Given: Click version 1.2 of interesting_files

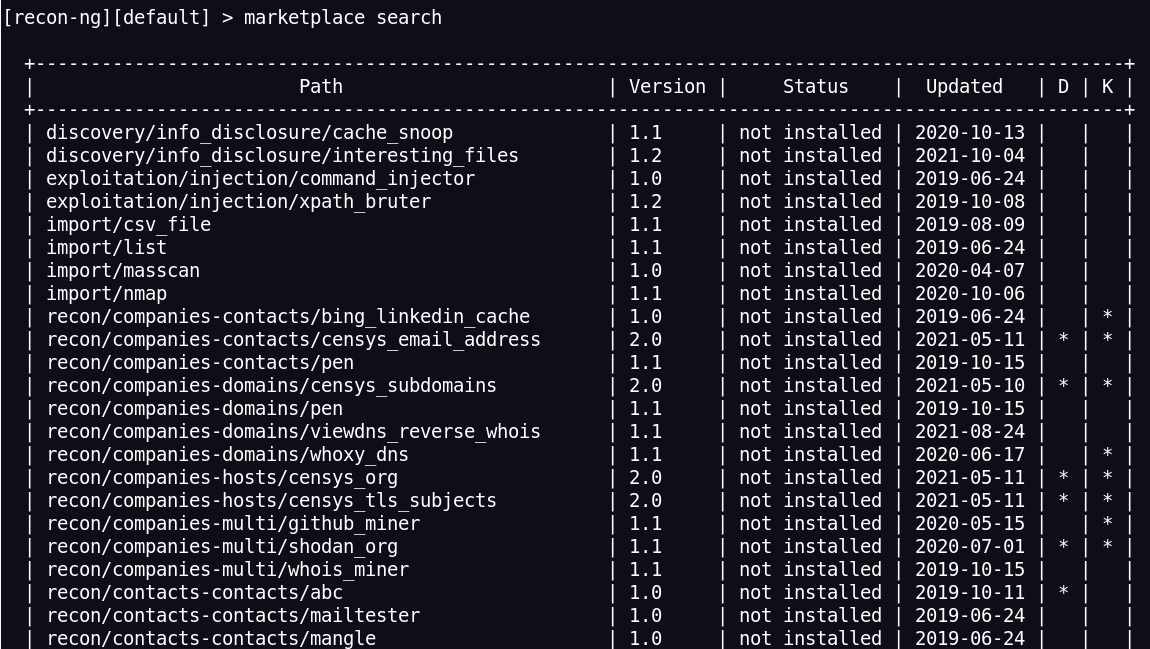Looking at the screenshot, I should click(x=645, y=155).
